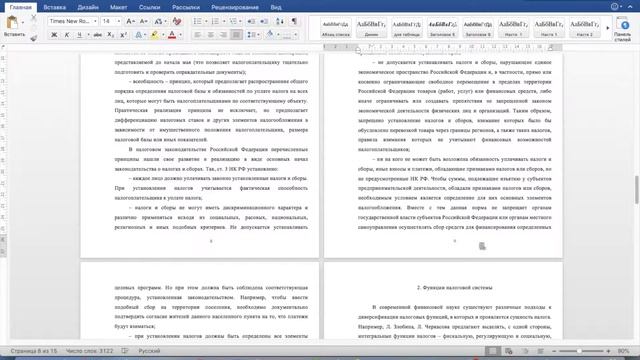Expand the styles gallery arrow
This screenshot has width=640, height=360.
coord(608,28)
